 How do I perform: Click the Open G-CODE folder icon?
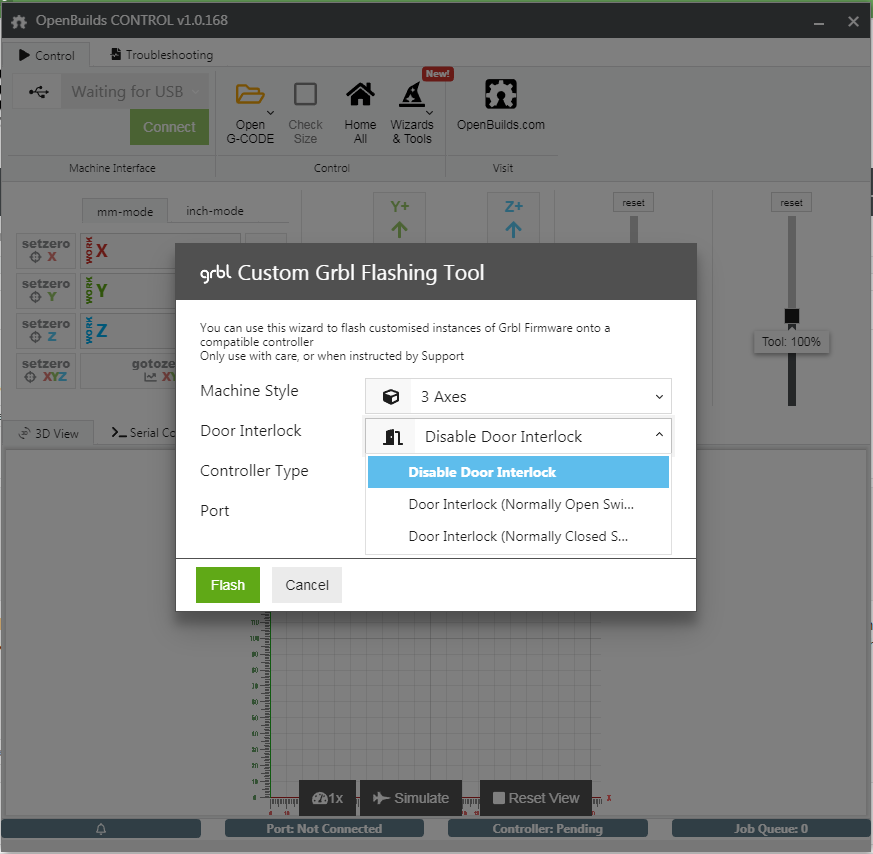250,95
